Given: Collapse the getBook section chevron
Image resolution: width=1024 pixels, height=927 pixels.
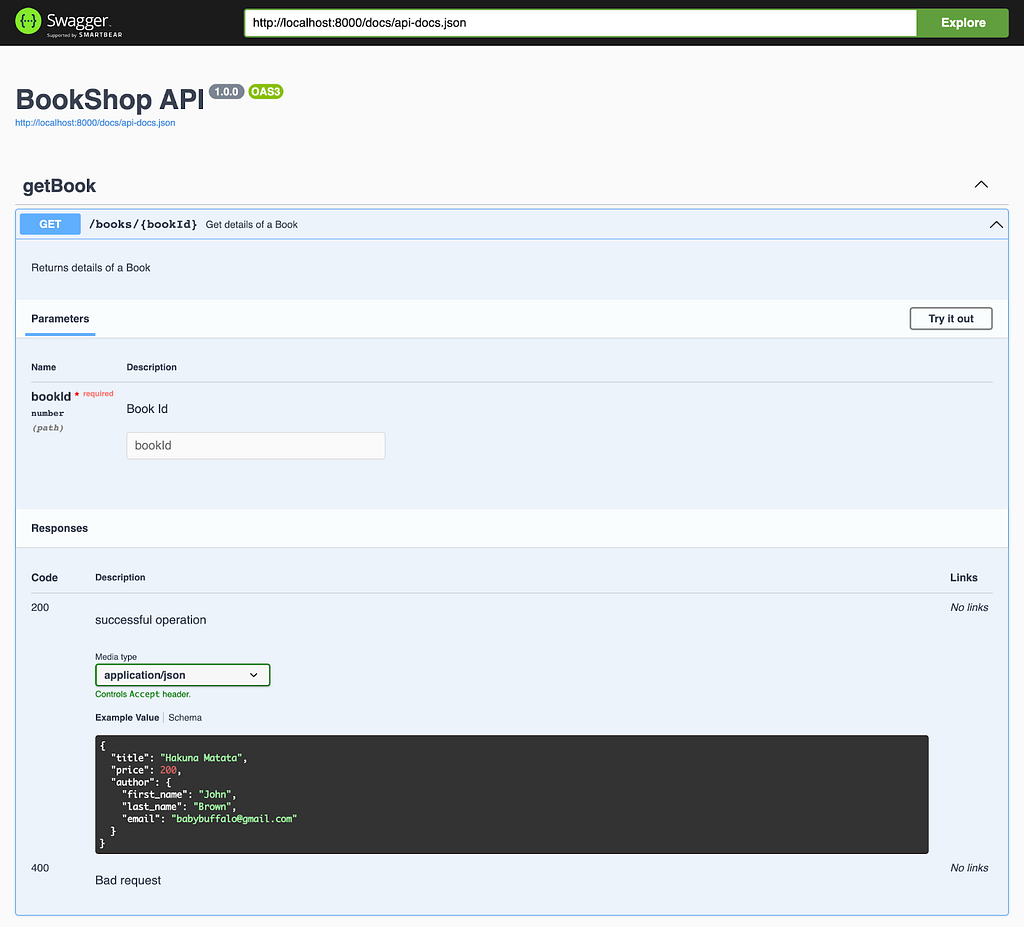Looking at the screenshot, I should click(x=981, y=184).
